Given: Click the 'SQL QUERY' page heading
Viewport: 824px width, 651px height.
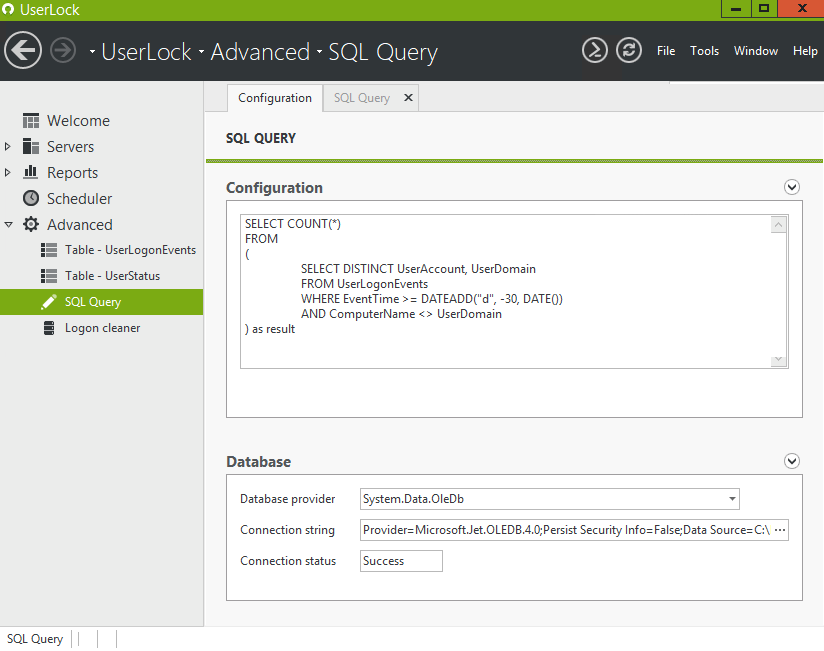Looking at the screenshot, I should pyautogui.click(x=261, y=138).
